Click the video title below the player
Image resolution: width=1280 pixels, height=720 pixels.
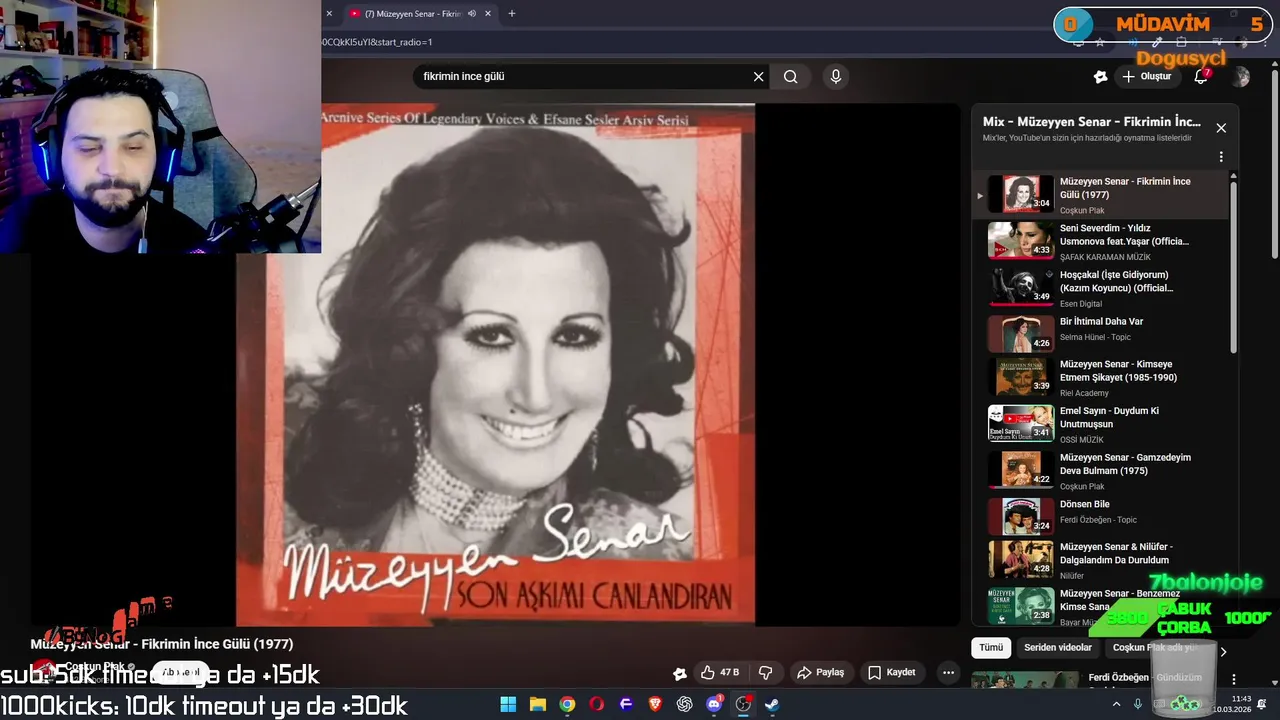click(162, 644)
